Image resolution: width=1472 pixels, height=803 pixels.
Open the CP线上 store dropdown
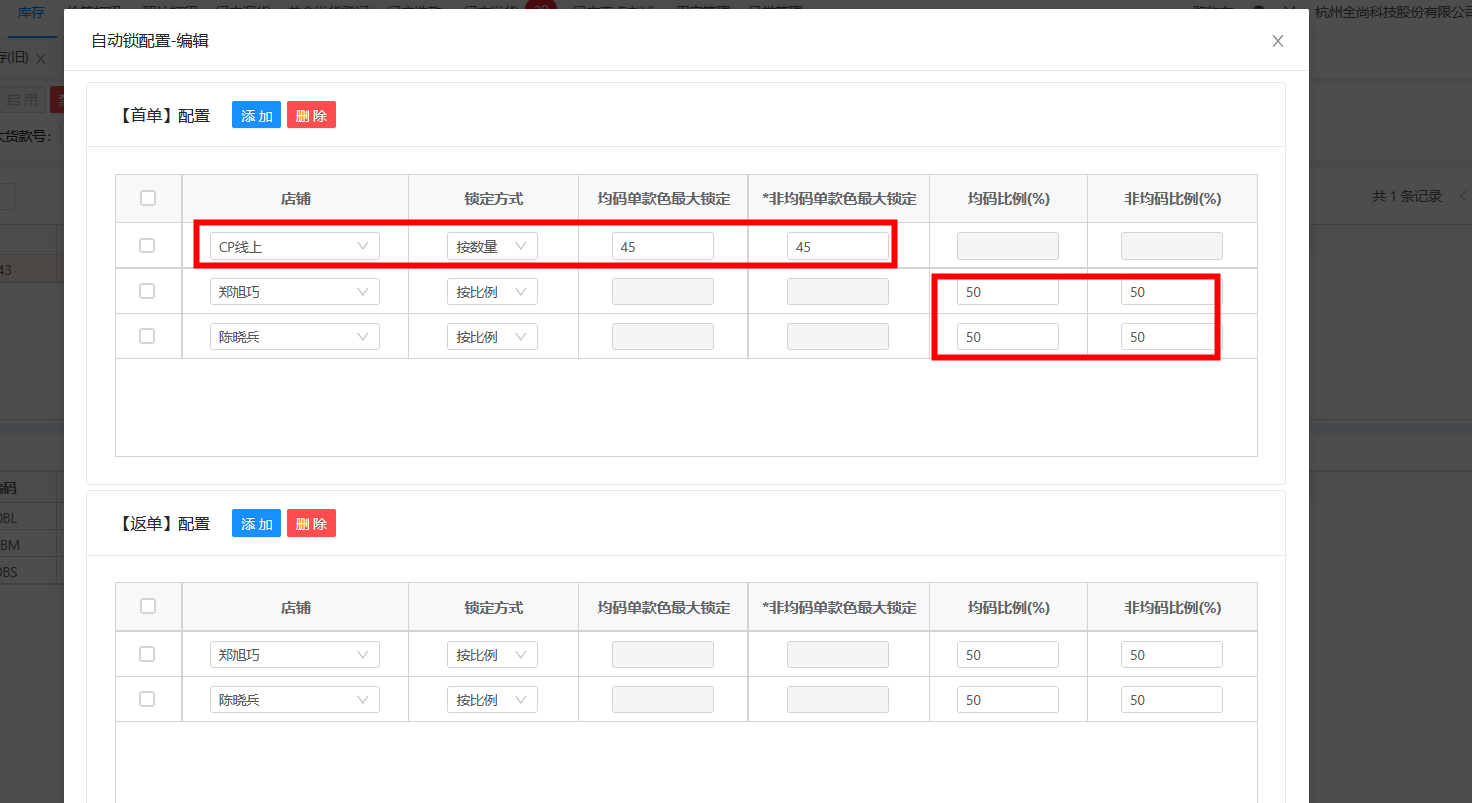click(x=294, y=247)
